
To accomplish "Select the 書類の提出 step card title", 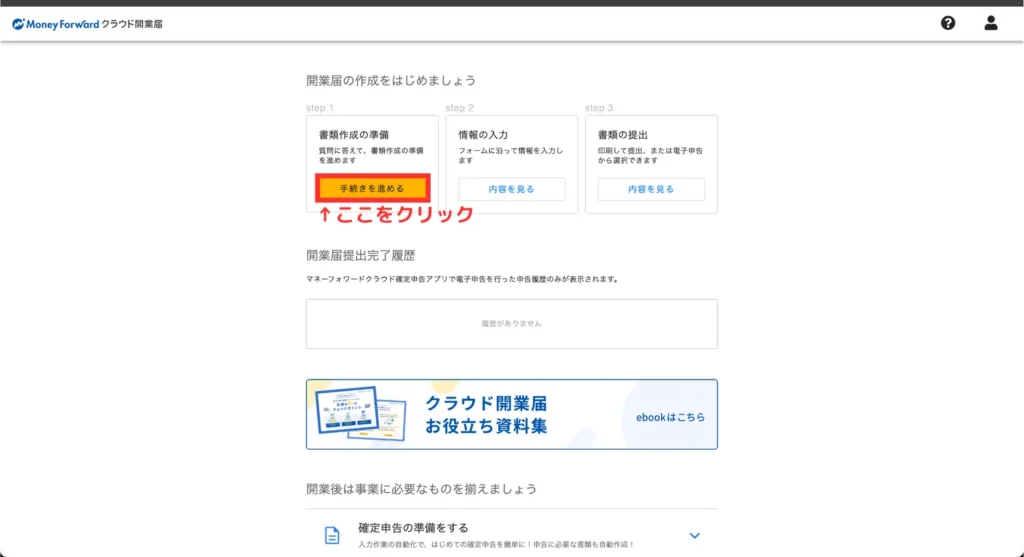I will click(x=623, y=133).
